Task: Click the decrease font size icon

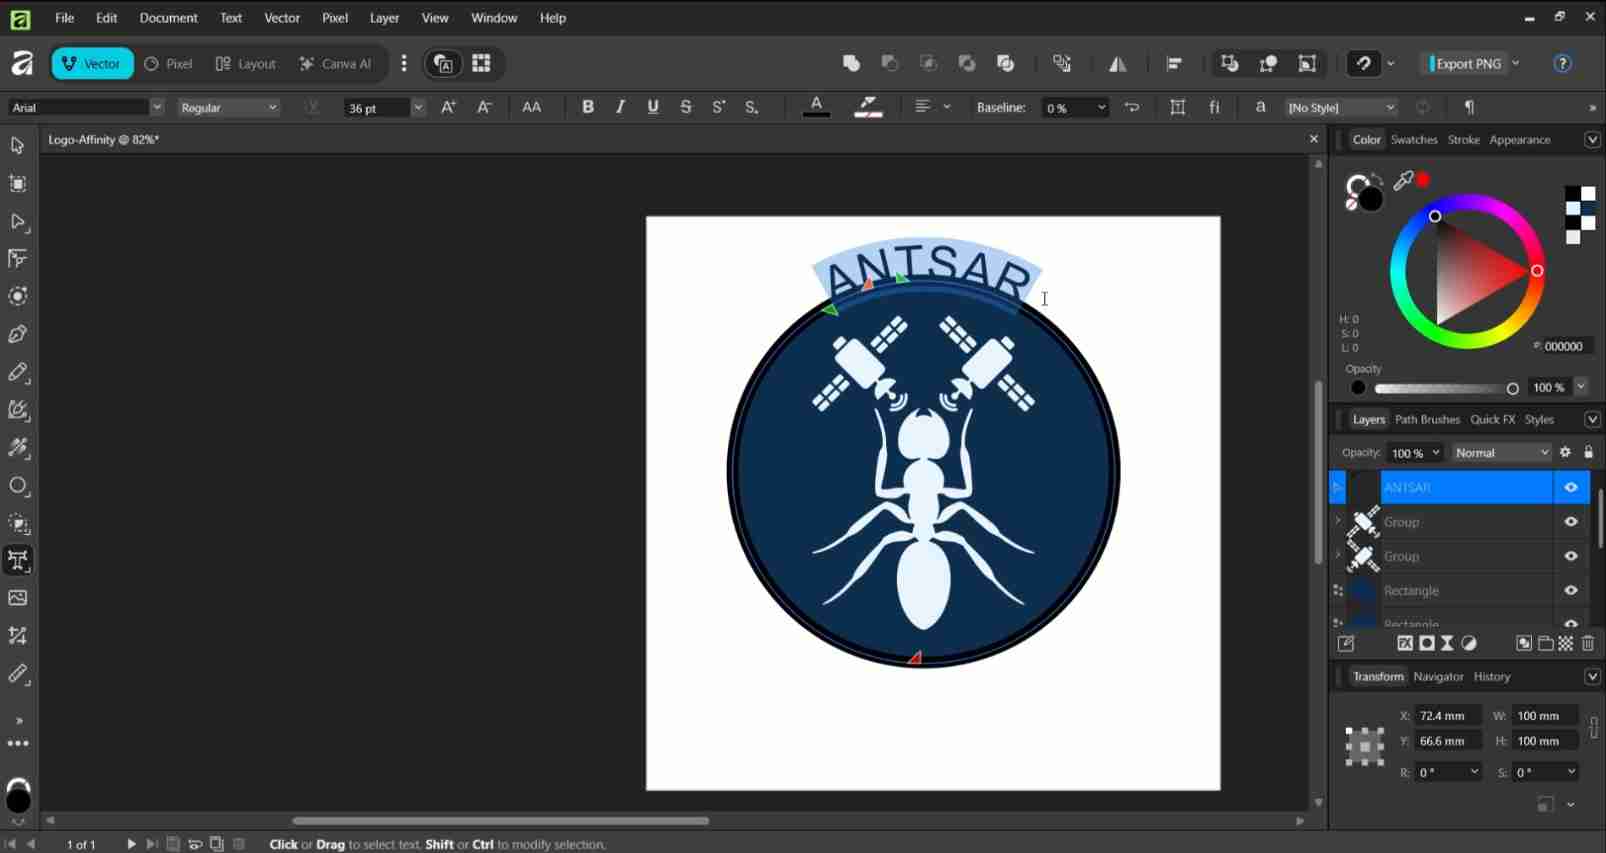Action: pos(485,107)
